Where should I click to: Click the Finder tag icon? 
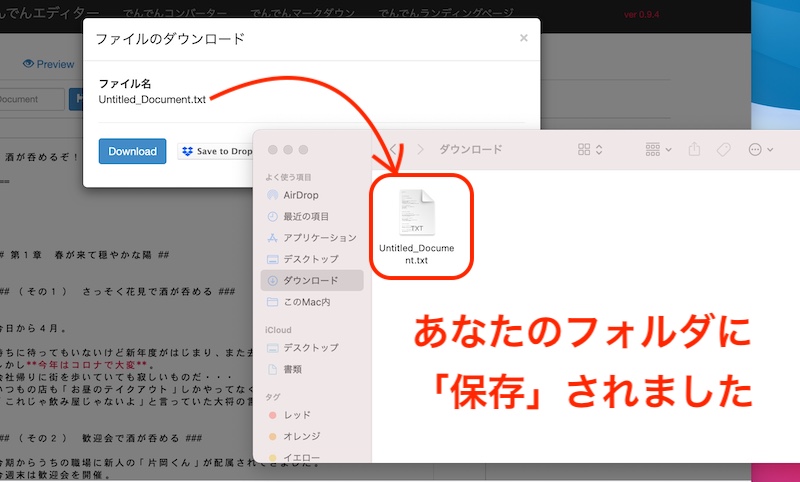(x=724, y=149)
